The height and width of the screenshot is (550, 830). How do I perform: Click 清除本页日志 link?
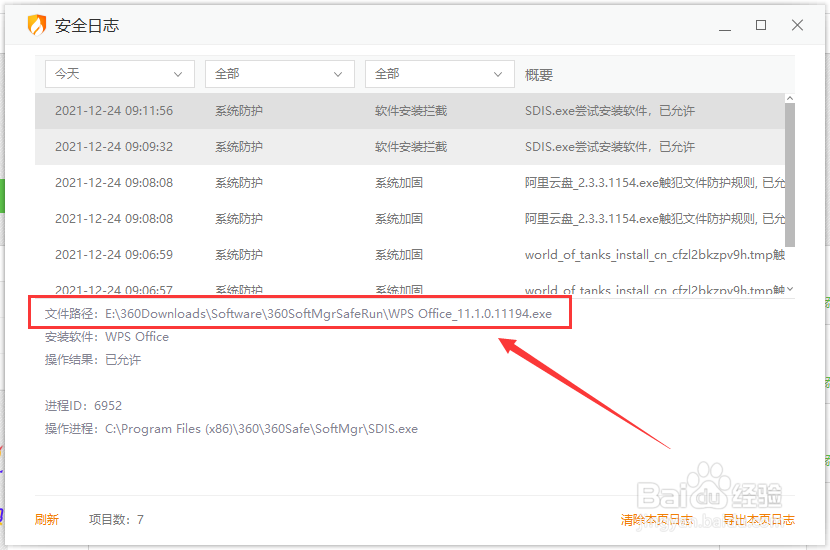pos(657,520)
